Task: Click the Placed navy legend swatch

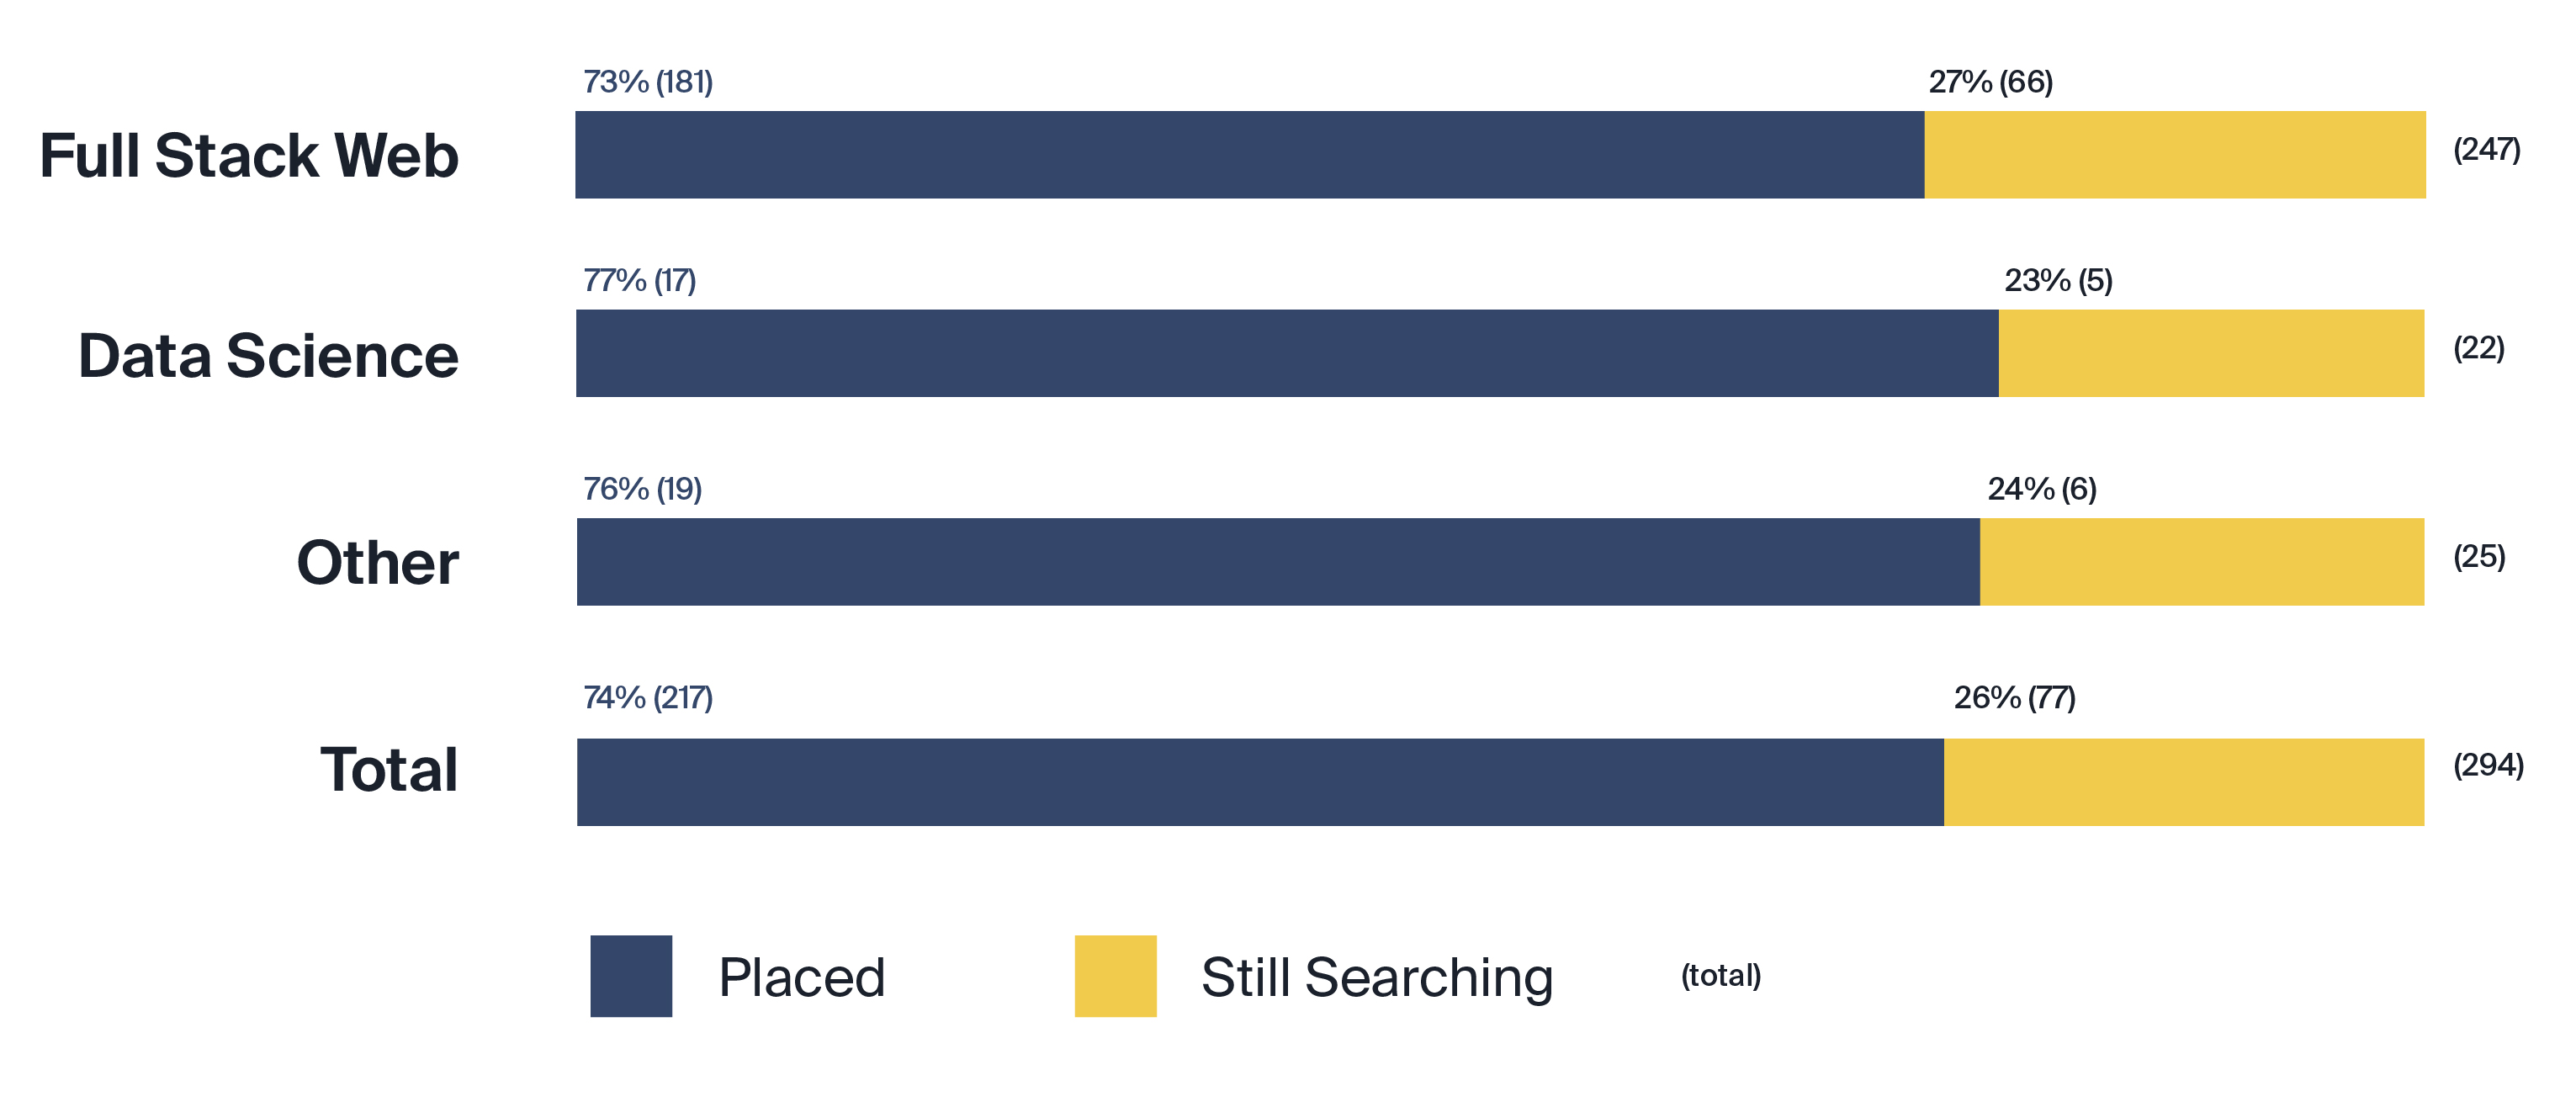Action: click(631, 976)
